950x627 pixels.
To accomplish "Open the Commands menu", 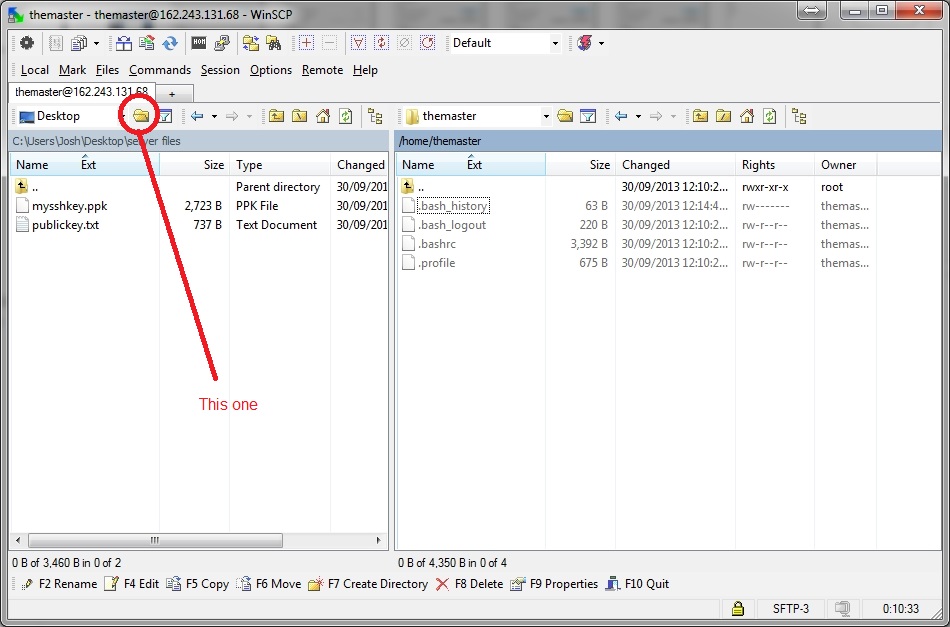I will point(159,70).
